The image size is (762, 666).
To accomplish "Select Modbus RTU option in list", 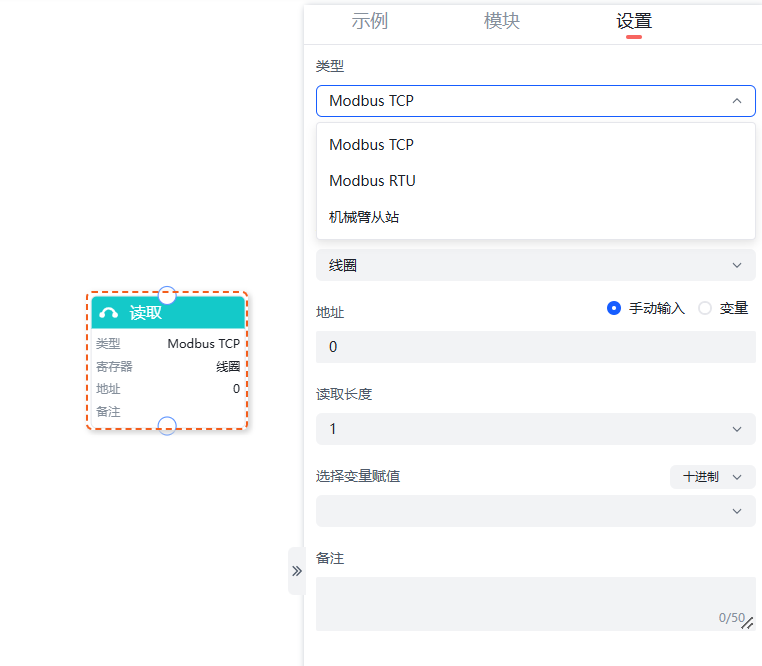I will (536, 181).
